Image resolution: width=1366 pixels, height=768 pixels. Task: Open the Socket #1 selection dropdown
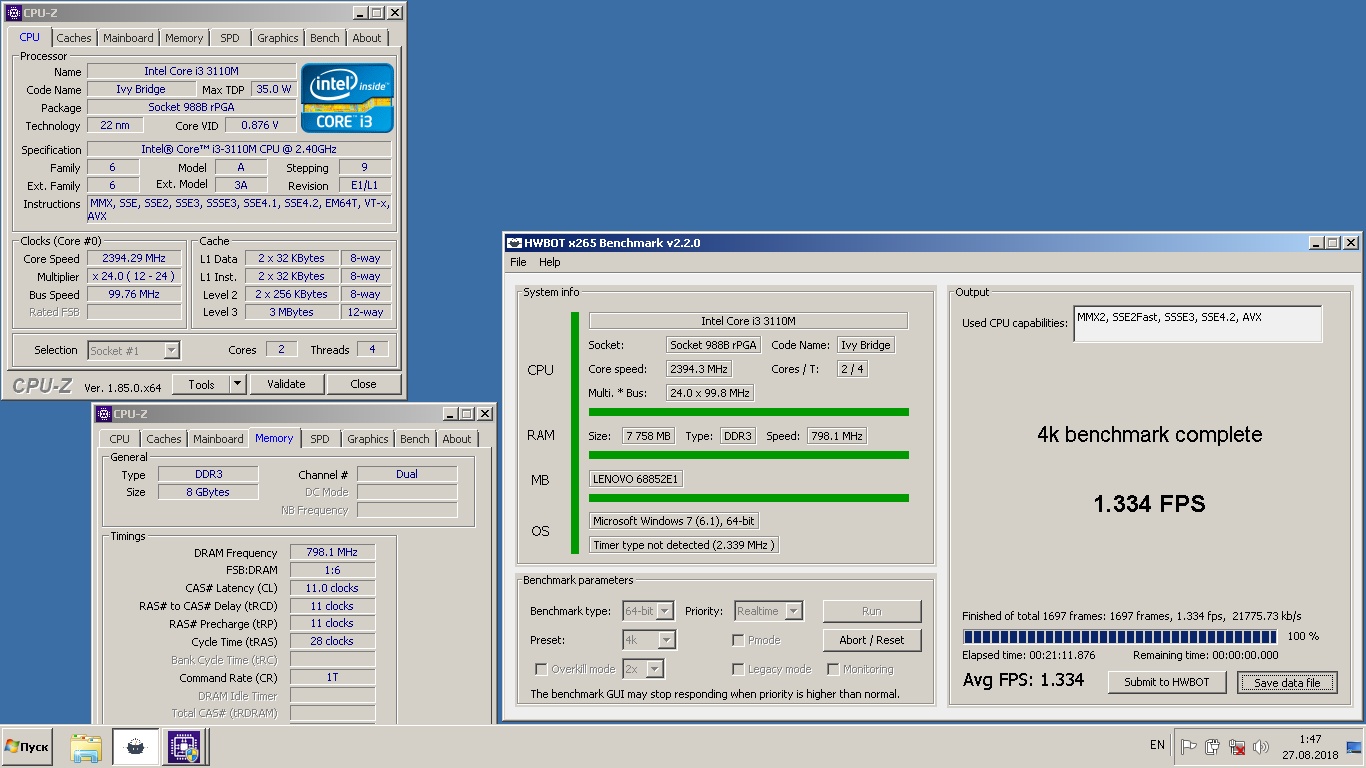(x=134, y=350)
